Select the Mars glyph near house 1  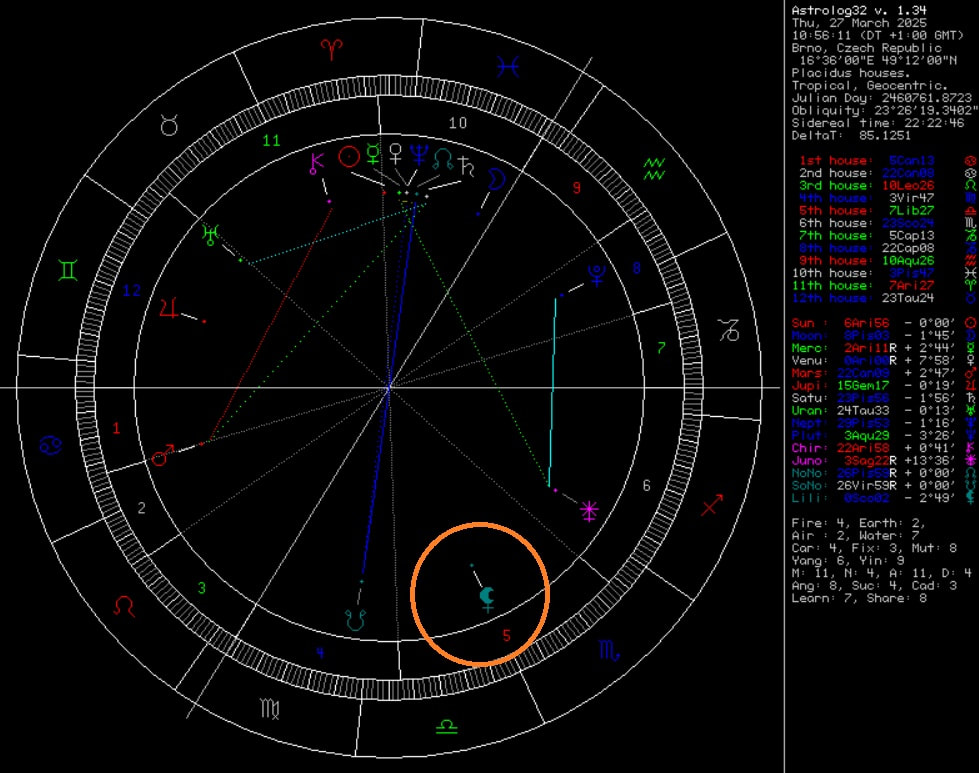tap(161, 457)
